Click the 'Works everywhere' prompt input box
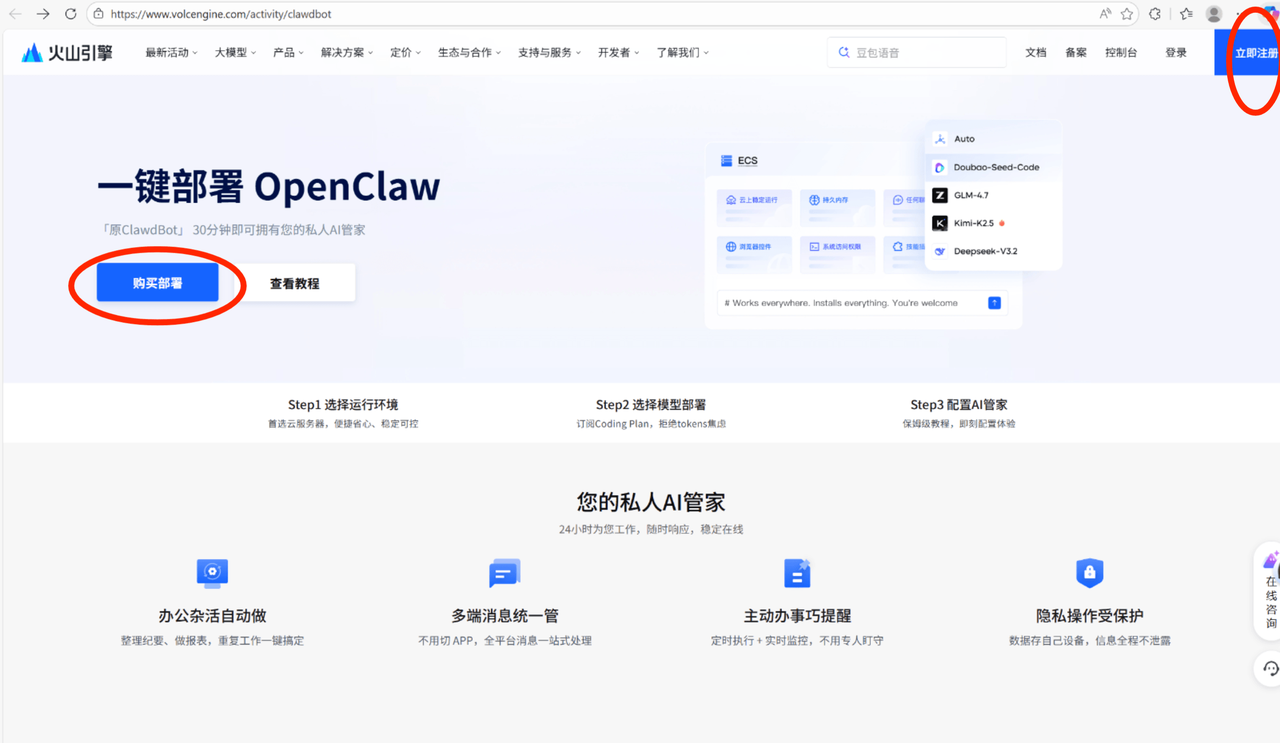1280x743 pixels. (x=861, y=303)
